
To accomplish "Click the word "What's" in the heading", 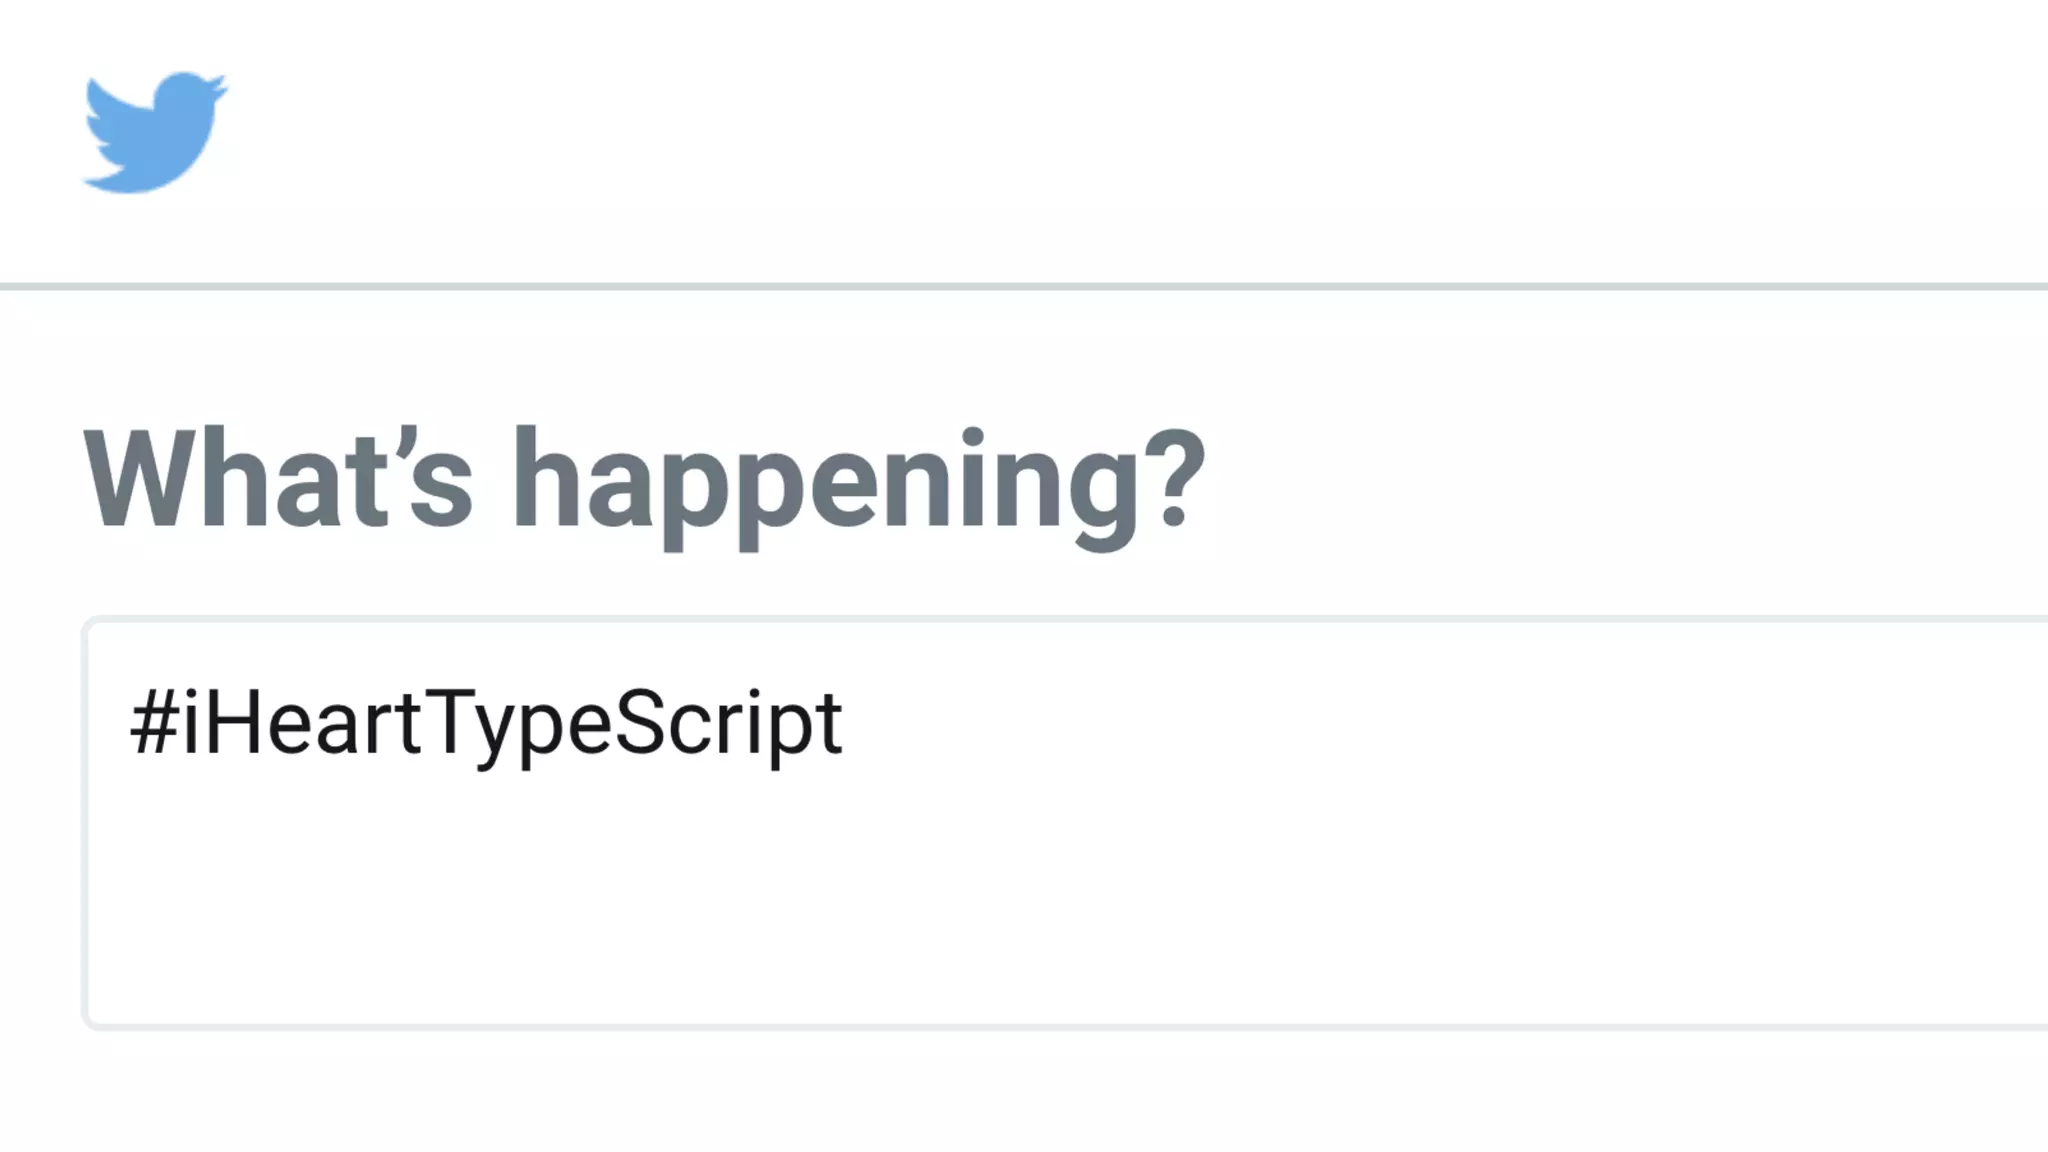I will coord(278,478).
